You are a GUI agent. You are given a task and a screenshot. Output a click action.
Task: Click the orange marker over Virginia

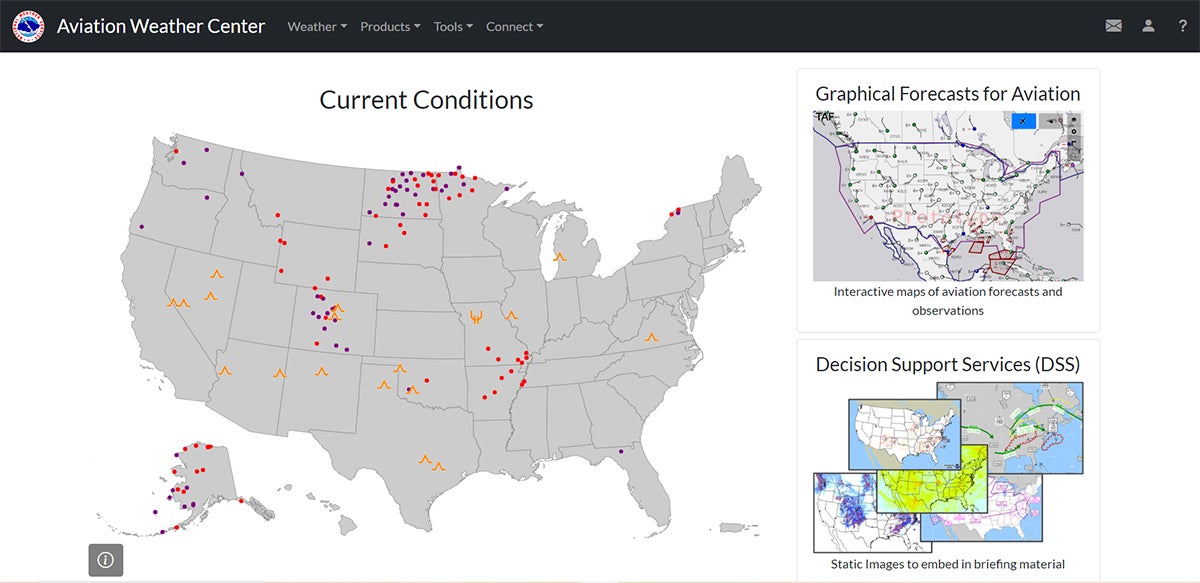652,337
